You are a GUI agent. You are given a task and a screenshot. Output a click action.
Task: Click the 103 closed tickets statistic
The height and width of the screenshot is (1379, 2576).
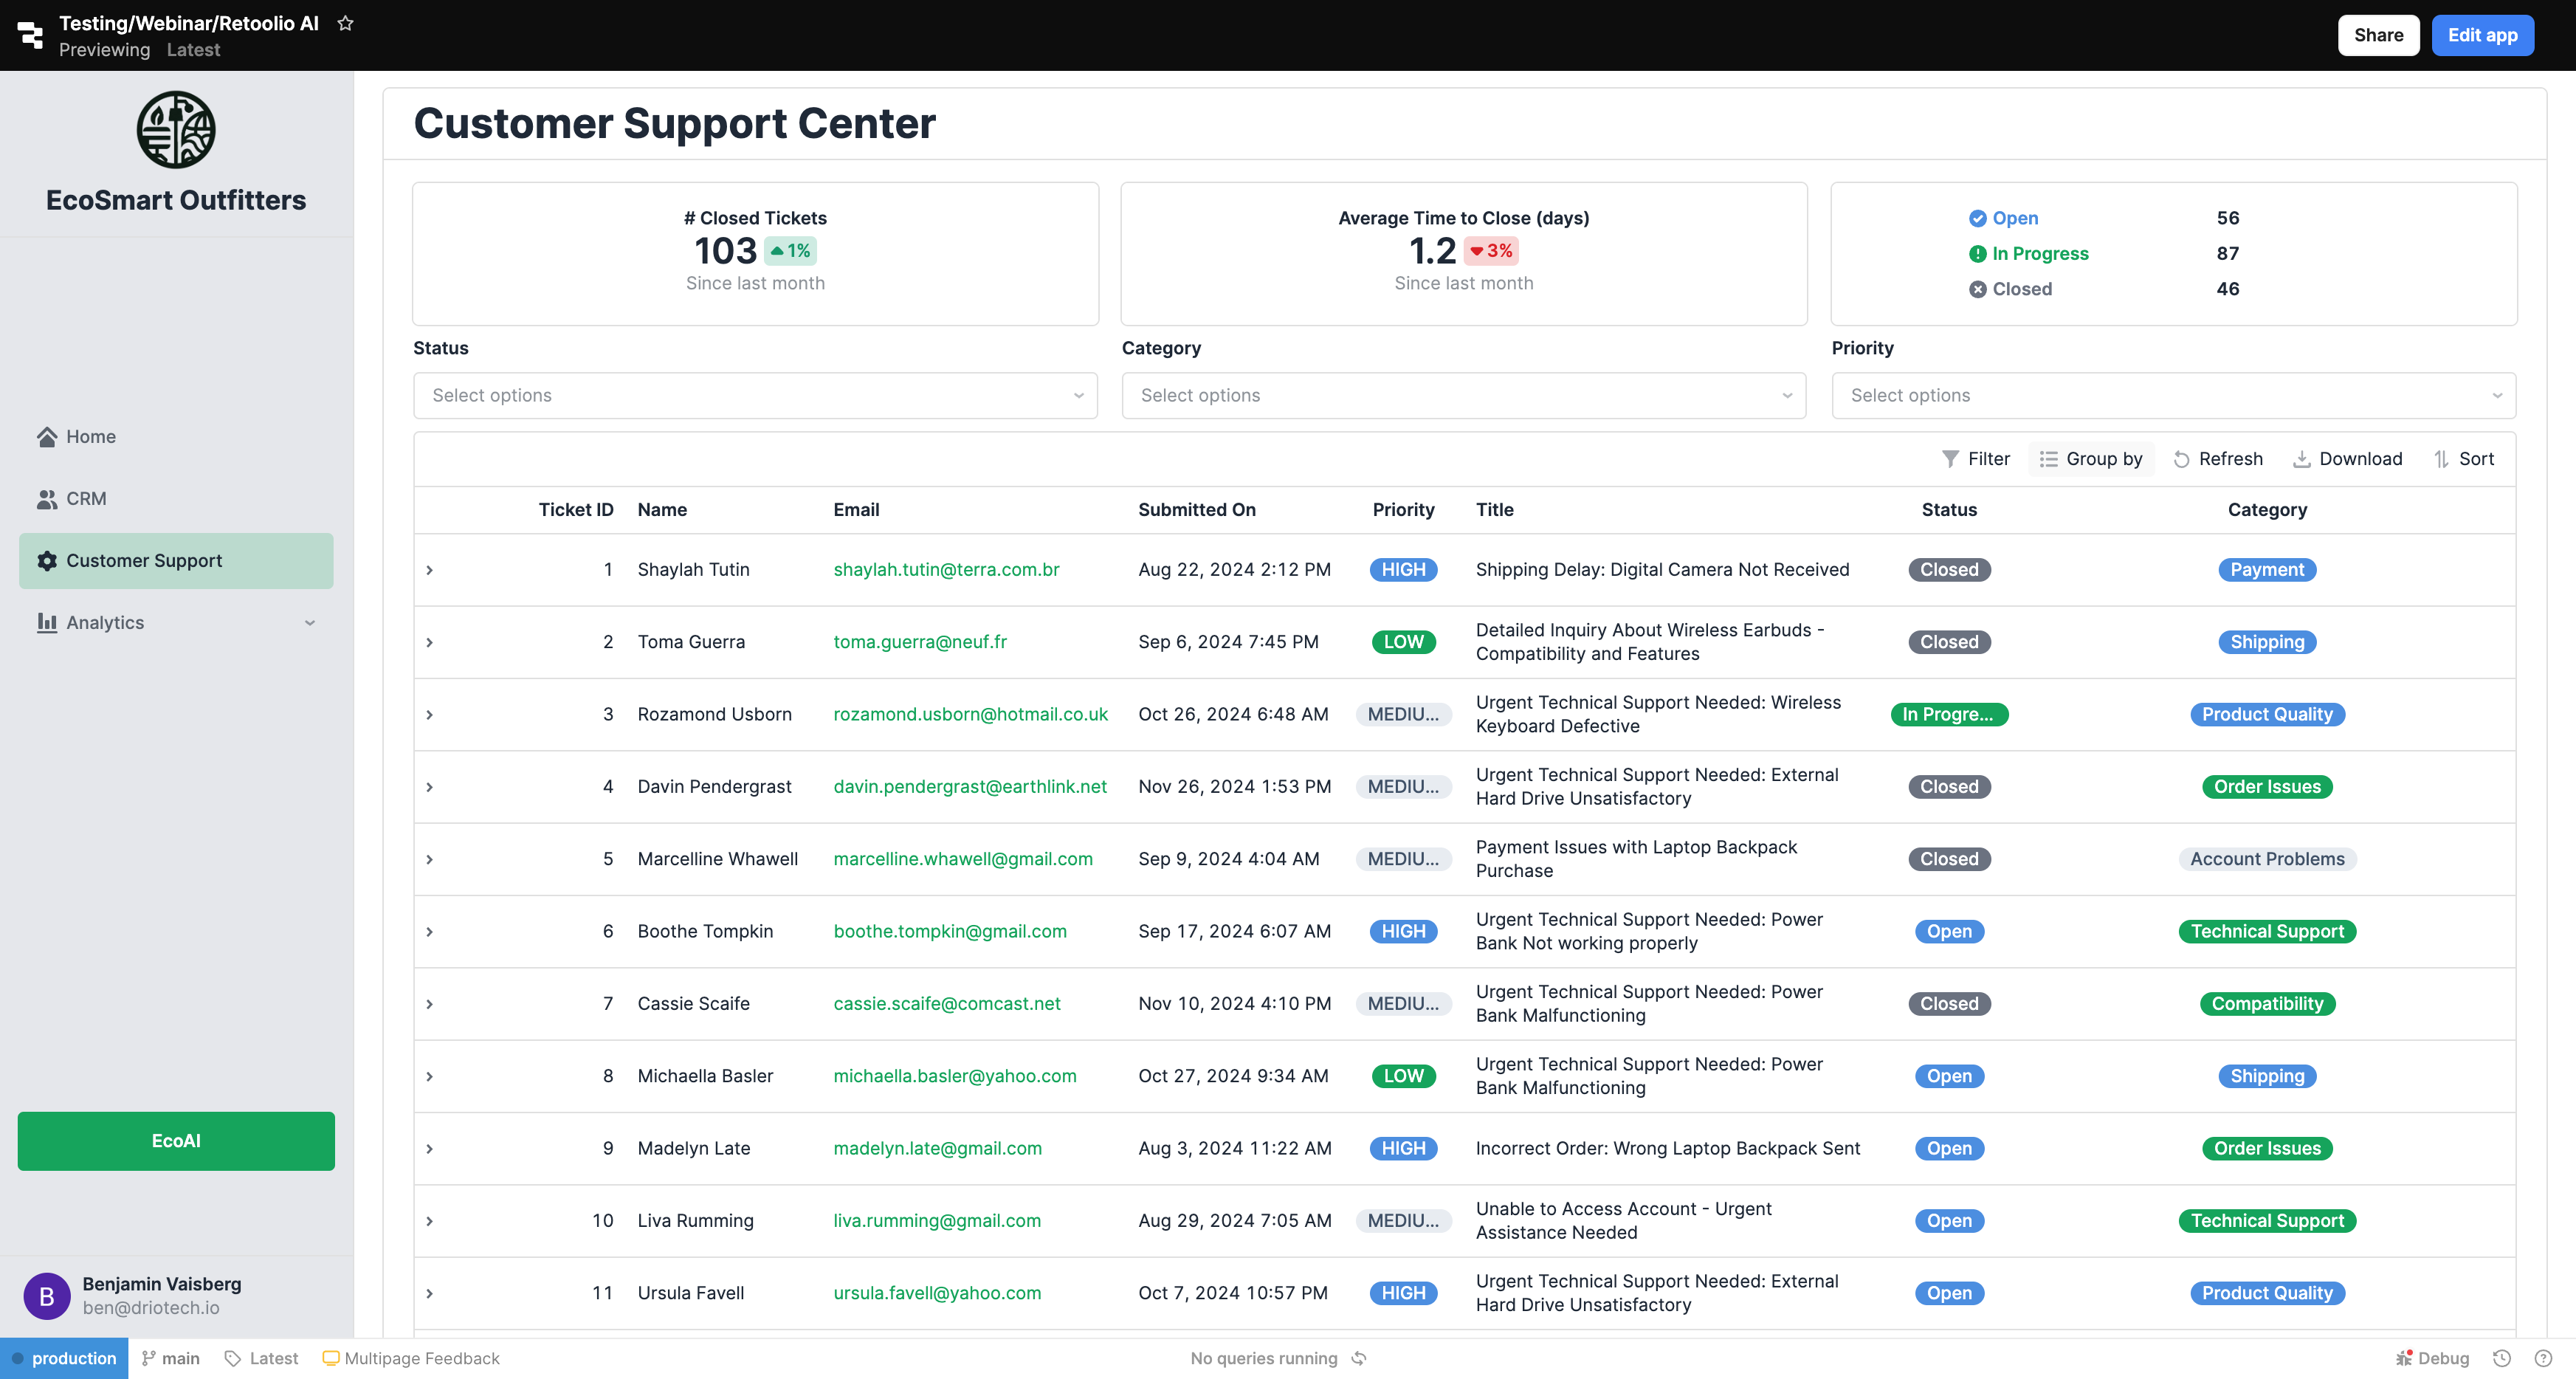pos(726,251)
